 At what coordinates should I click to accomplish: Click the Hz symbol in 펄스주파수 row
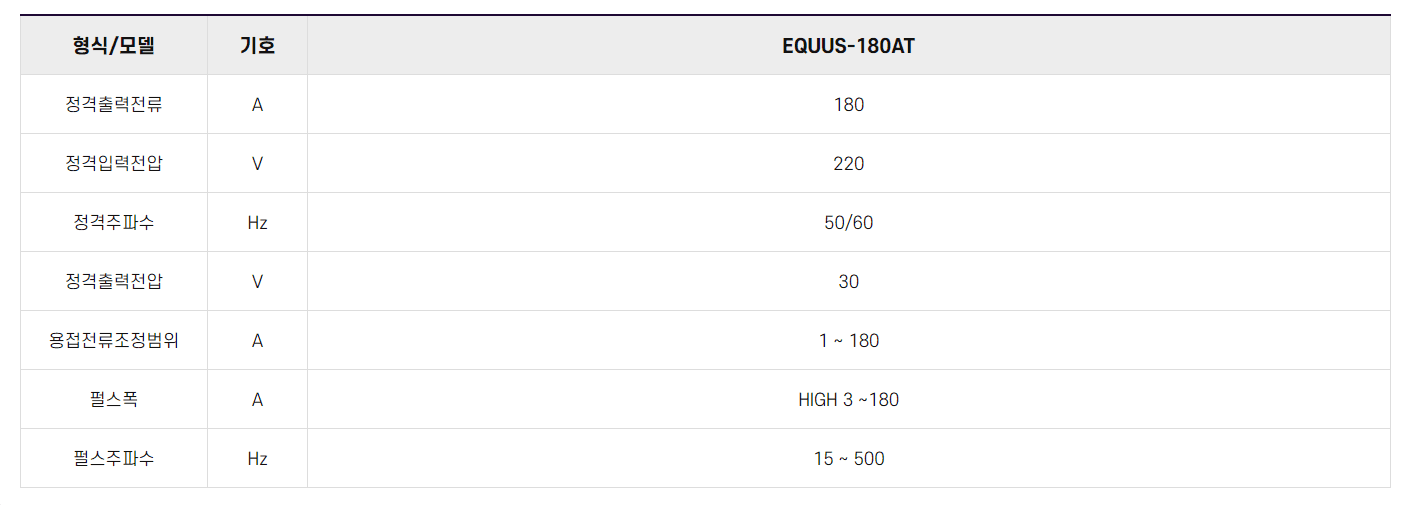click(257, 458)
